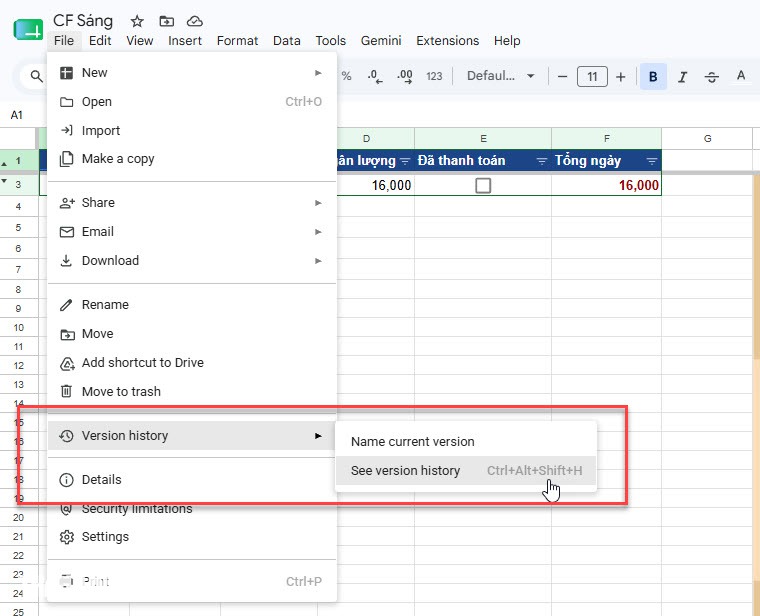Decrease font size with minus button
Screen dimensions: 760x616
562,77
